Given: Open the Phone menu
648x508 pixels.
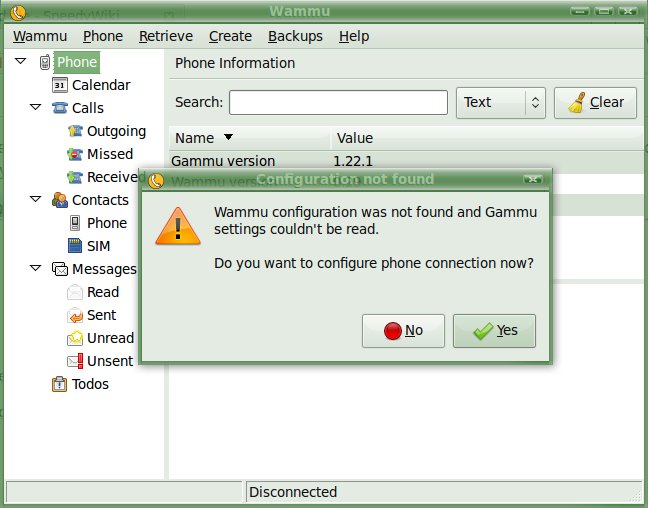Looking at the screenshot, I should [103, 36].
